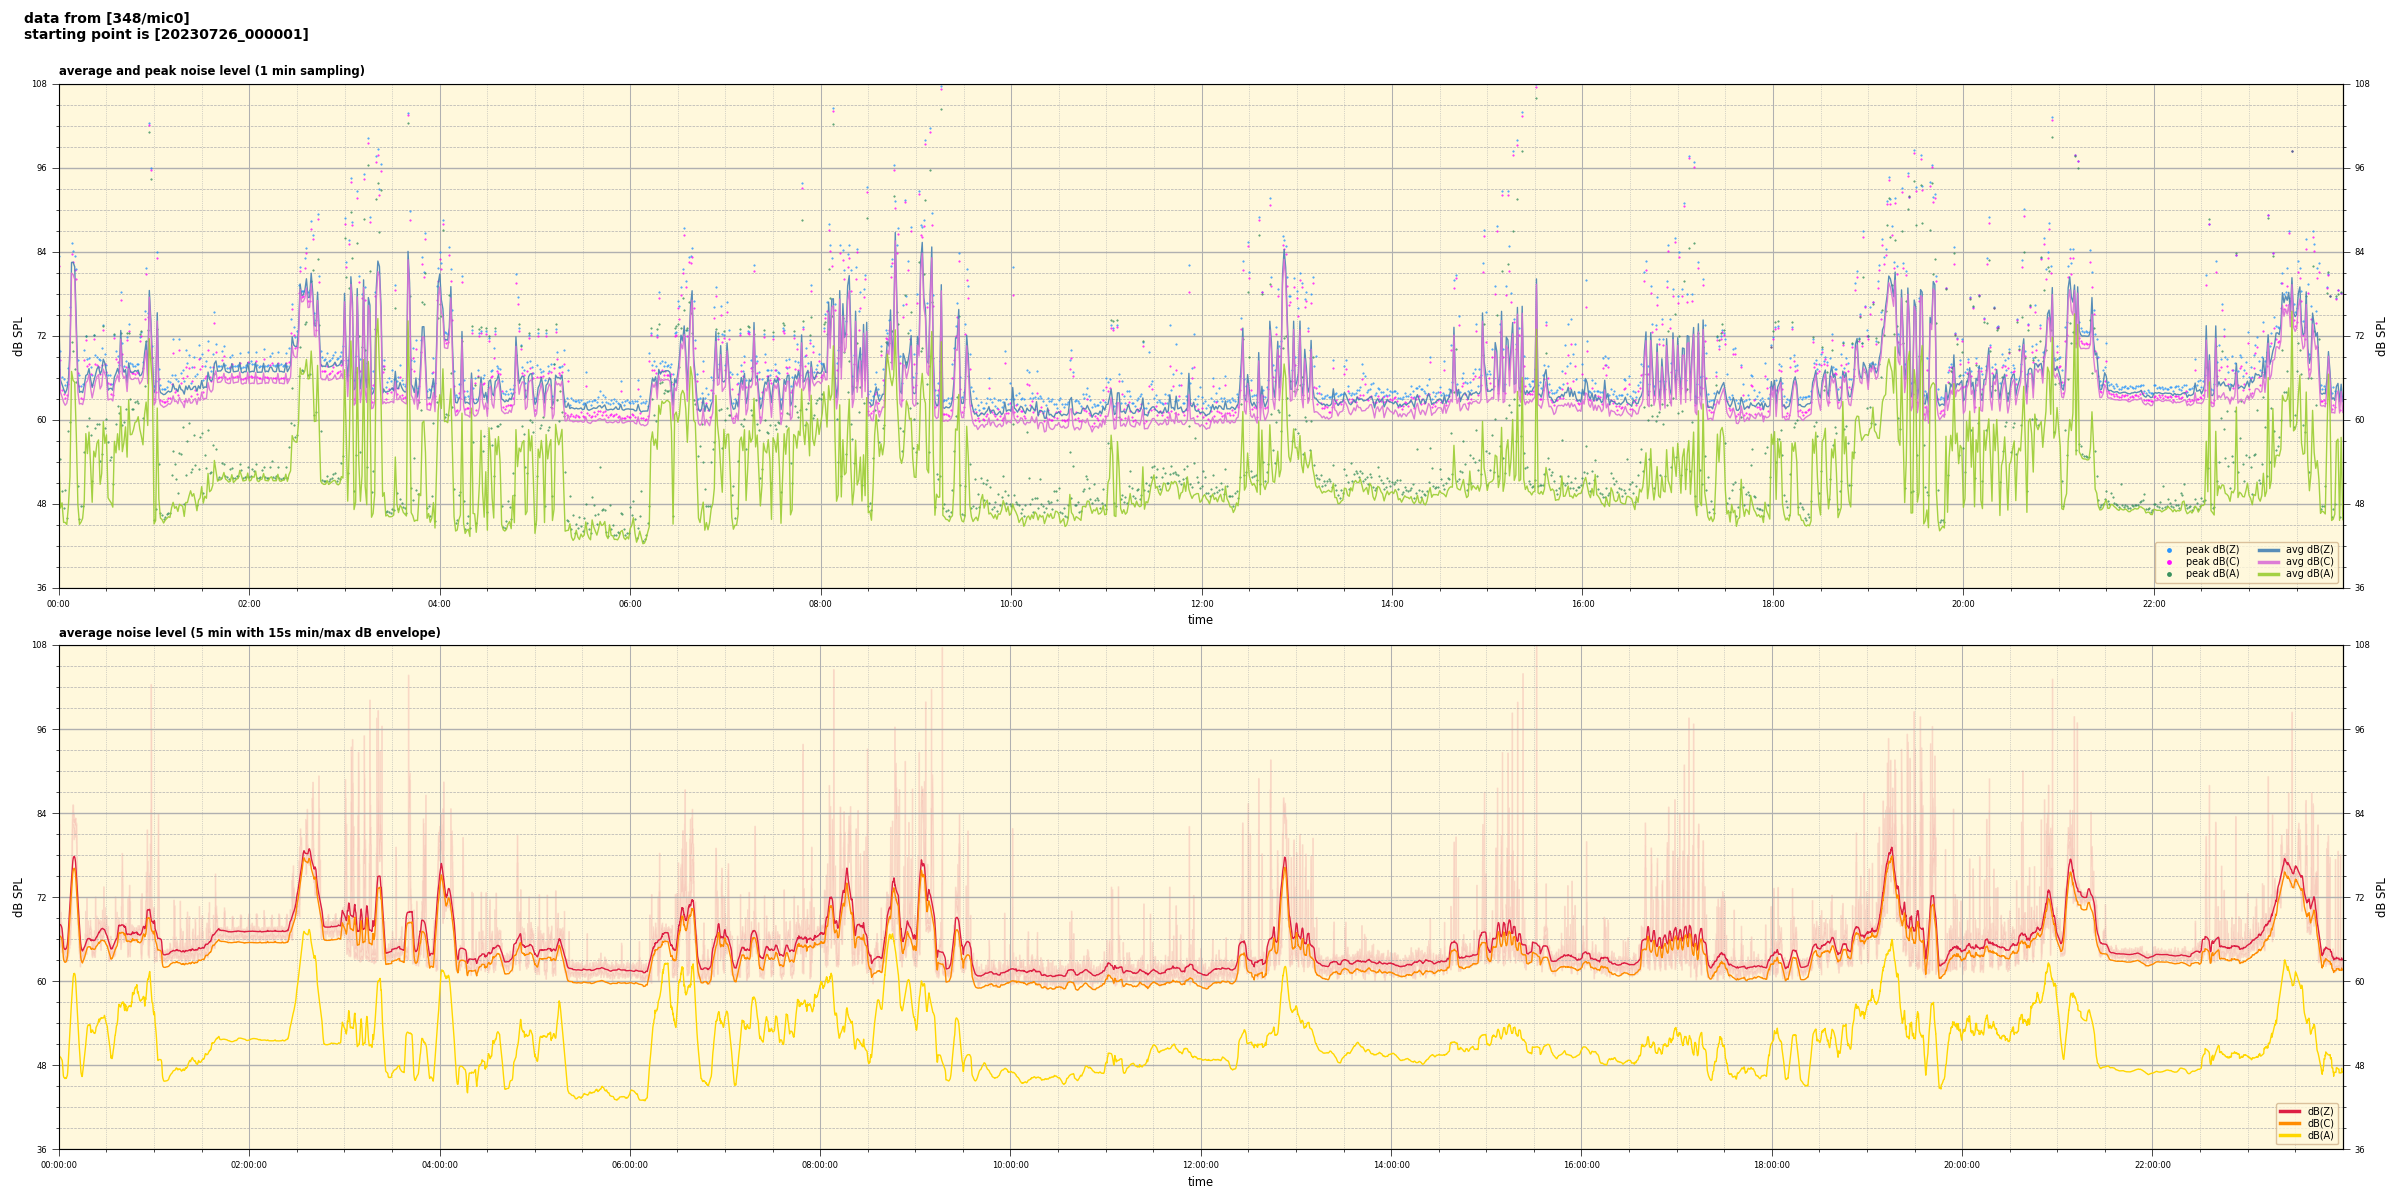Viewport: 2400px width, 1200px height.
Task: Click the starting point 20230726_000001 text
Action: coord(166,35)
